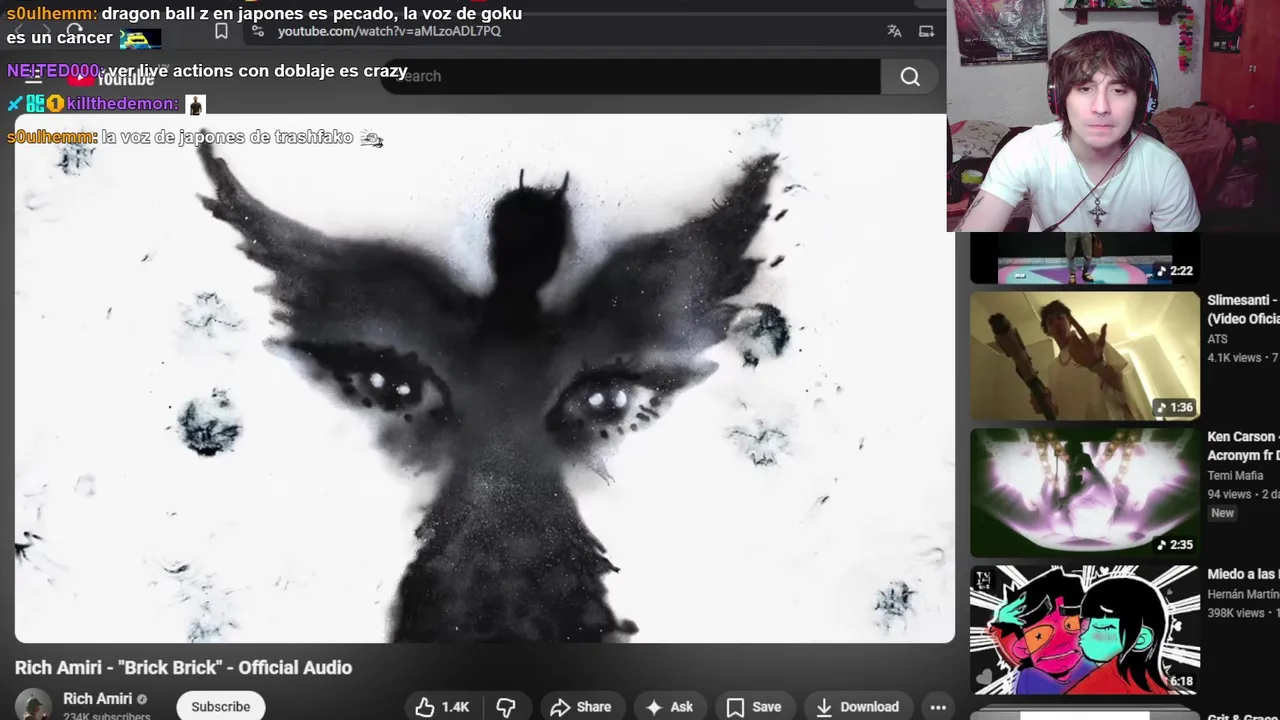Click the youtube.com URL in address bar
The width and height of the screenshot is (1280, 720).
389,31
